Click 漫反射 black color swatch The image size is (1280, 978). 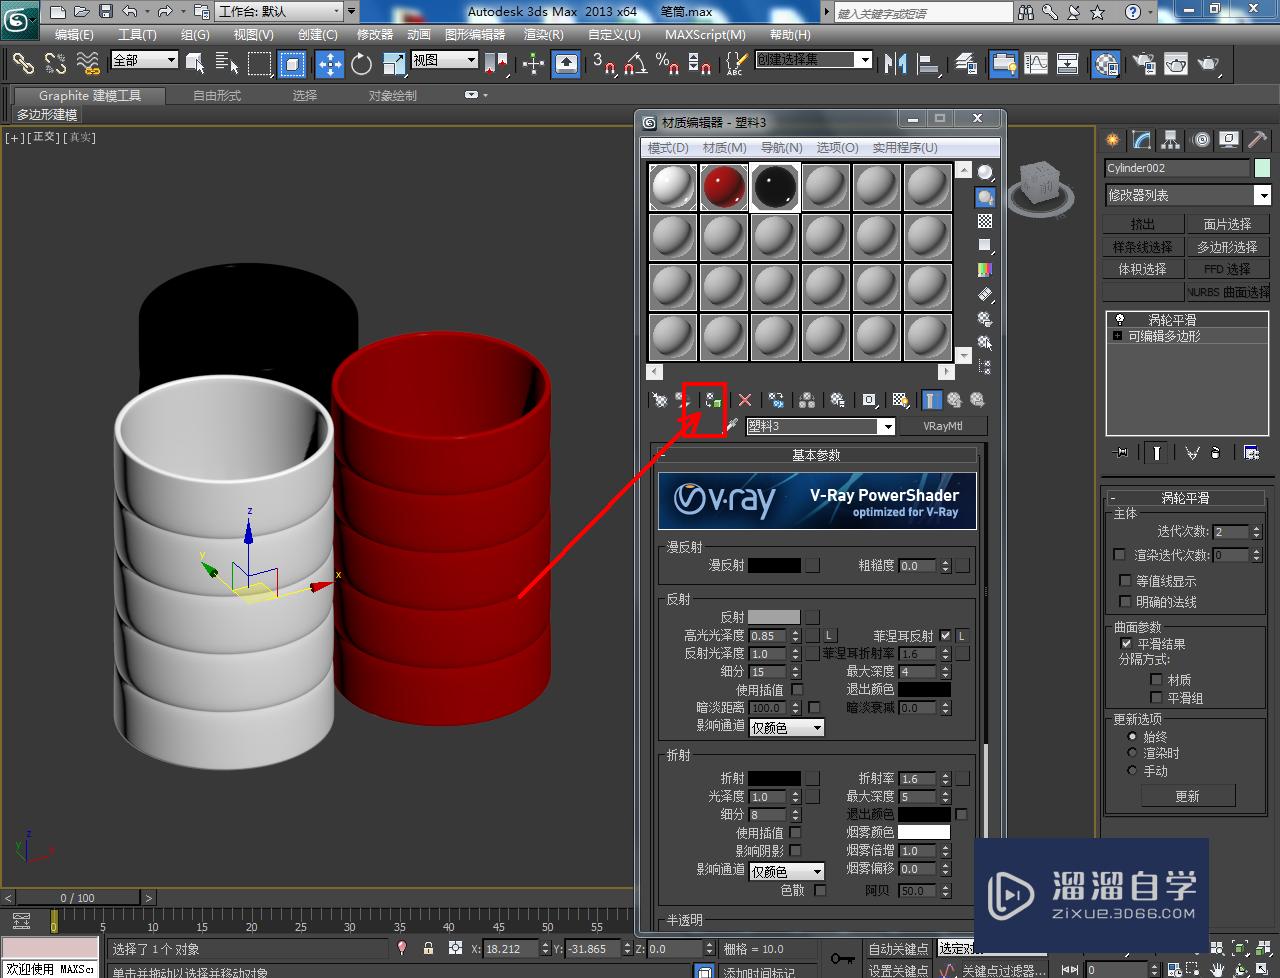coord(775,565)
